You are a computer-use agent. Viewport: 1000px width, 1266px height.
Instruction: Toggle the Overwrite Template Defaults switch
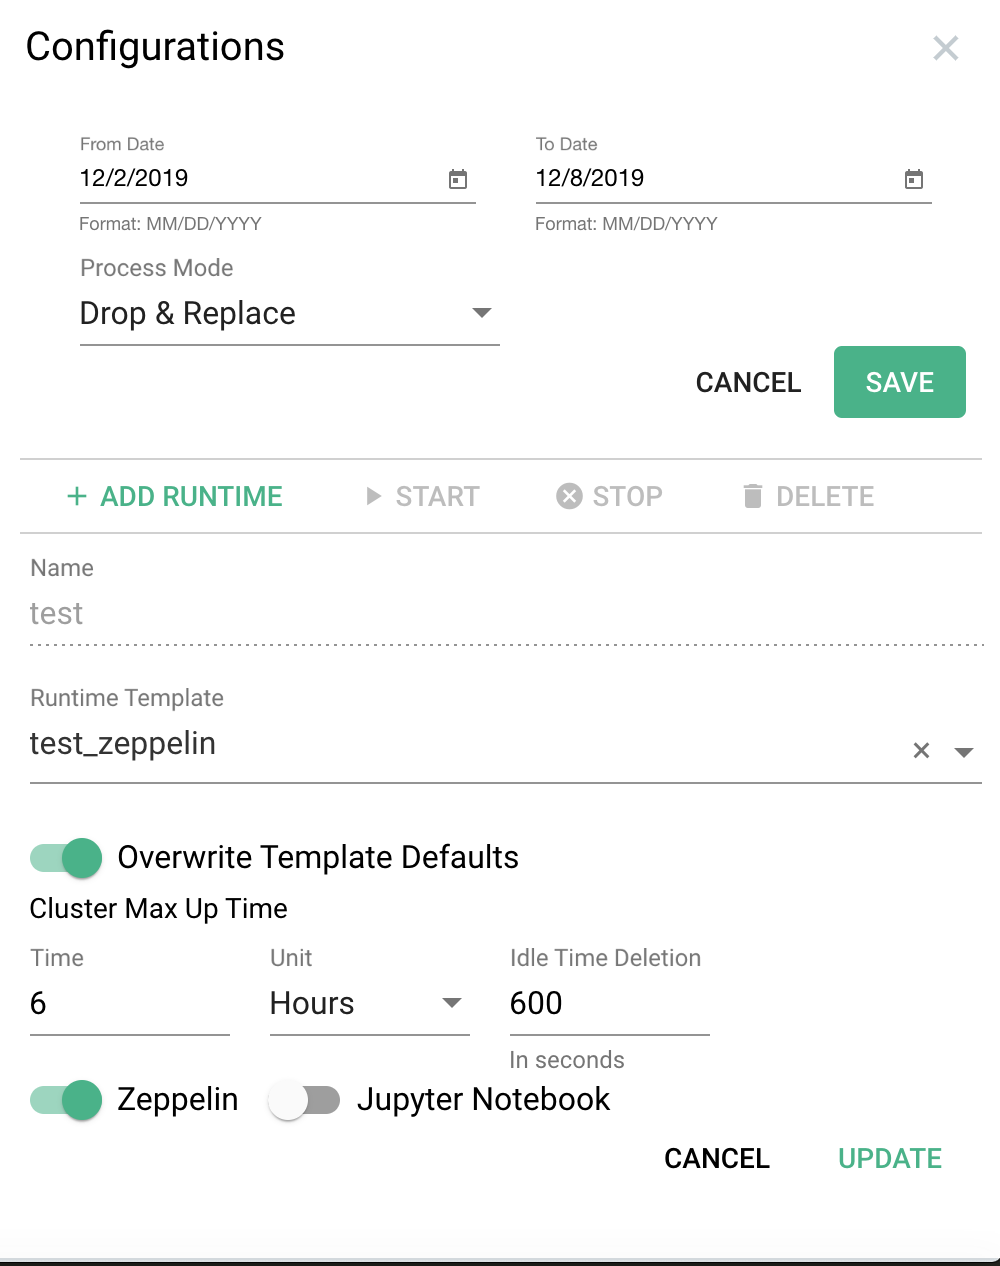(x=66, y=858)
